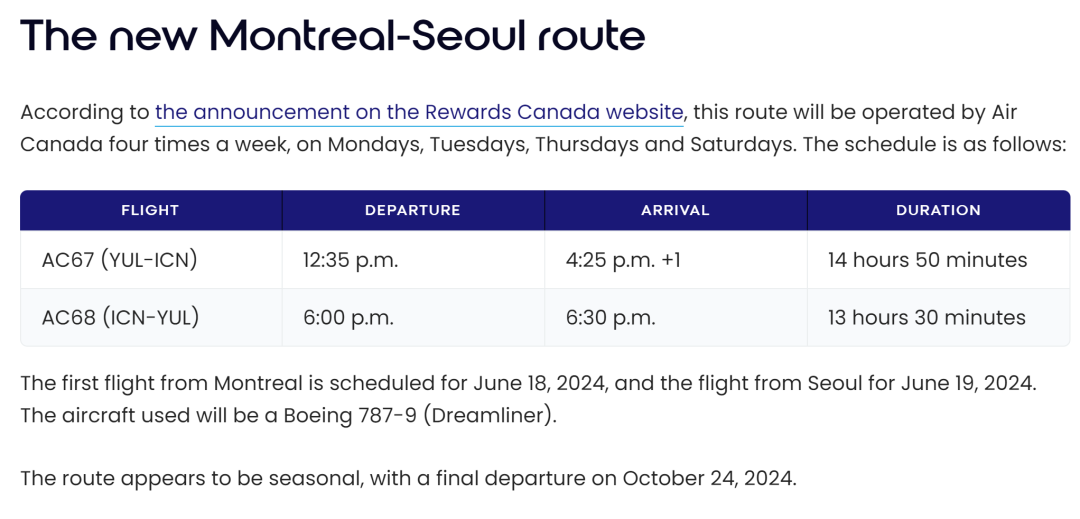
Task: Click the date October 24, 2024
Action: point(709,478)
